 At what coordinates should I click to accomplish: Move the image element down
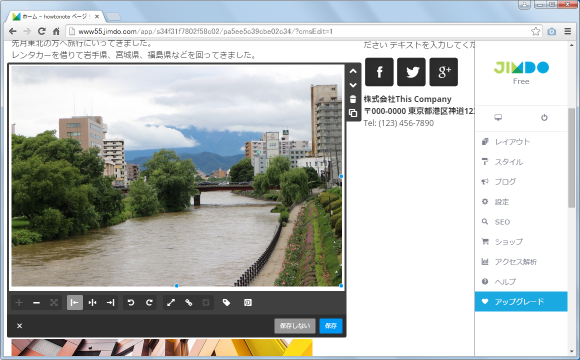click(353, 85)
